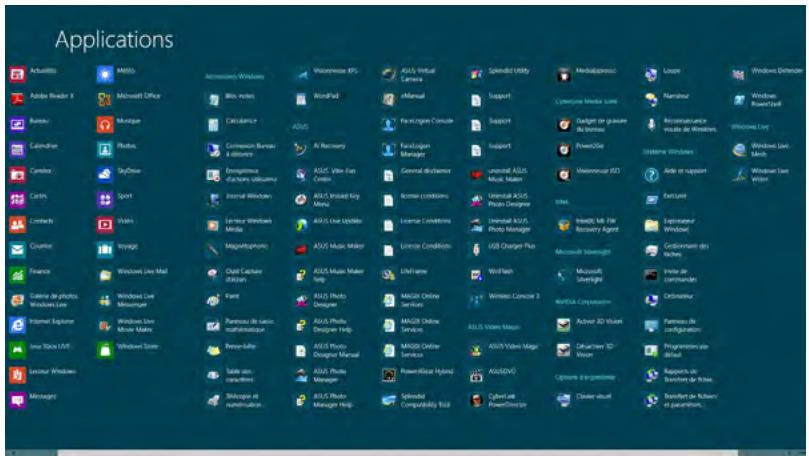Click the ASUS group header
809x456 pixels.
pos(299,126)
